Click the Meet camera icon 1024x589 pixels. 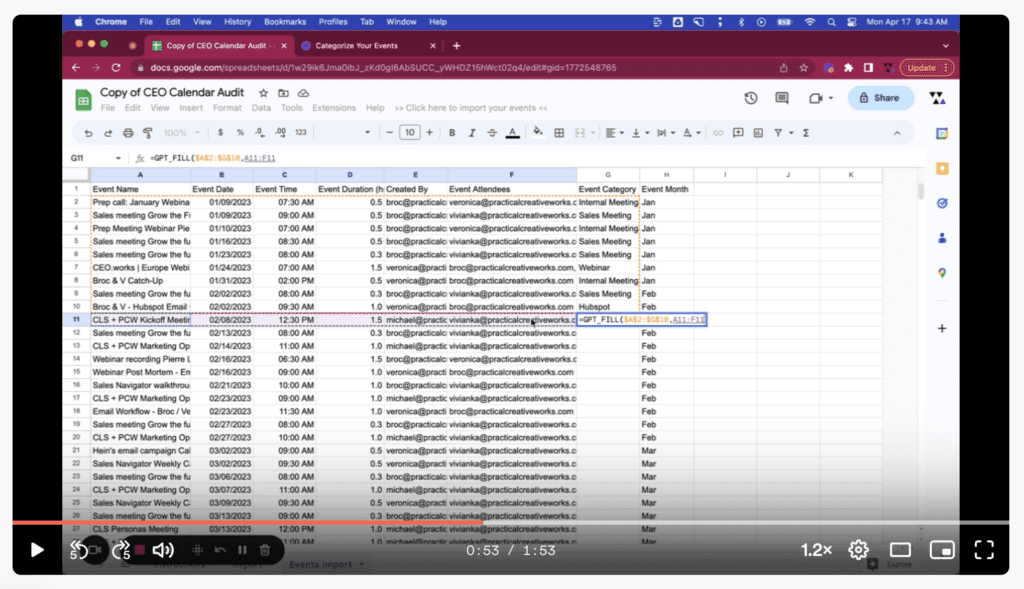coord(816,98)
